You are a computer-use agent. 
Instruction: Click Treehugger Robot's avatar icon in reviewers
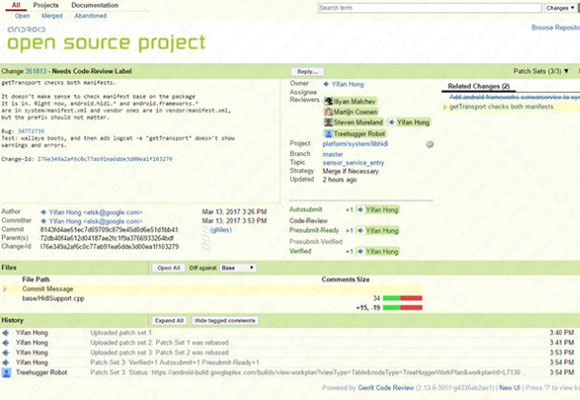(328, 134)
